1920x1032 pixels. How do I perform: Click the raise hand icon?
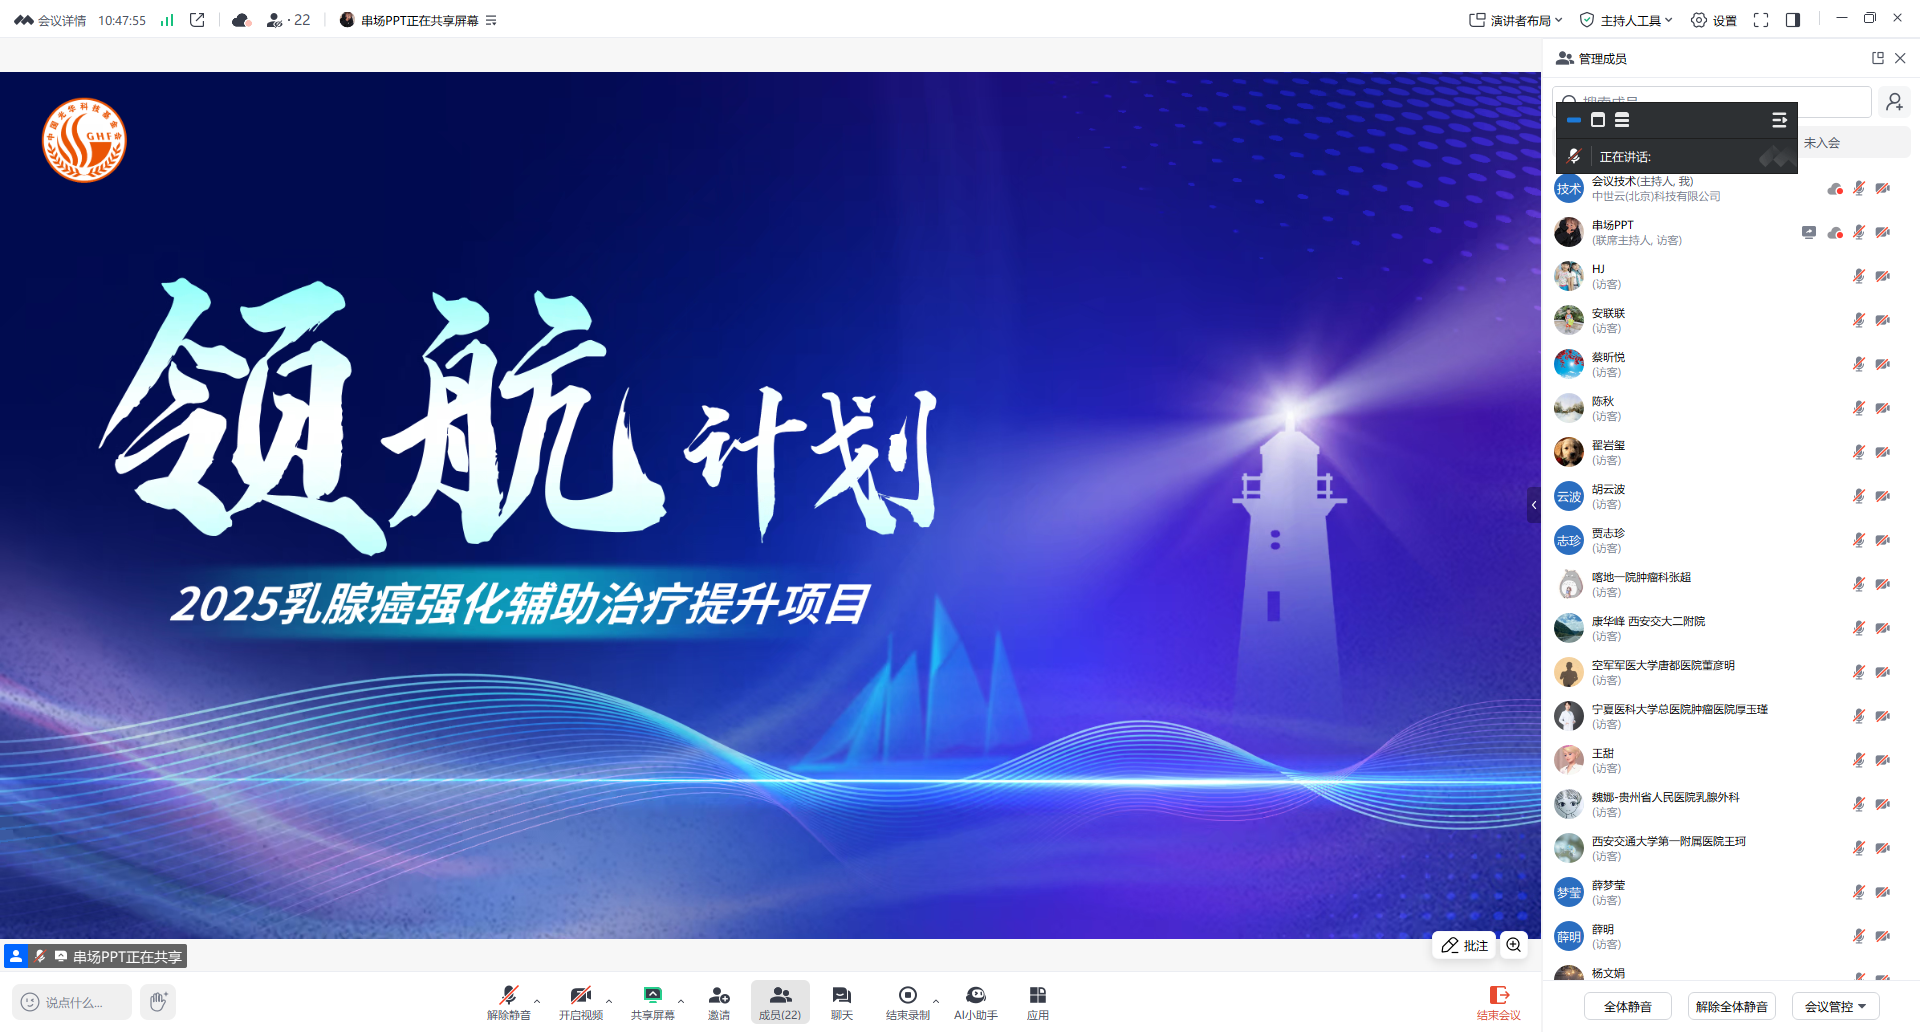(x=157, y=1001)
